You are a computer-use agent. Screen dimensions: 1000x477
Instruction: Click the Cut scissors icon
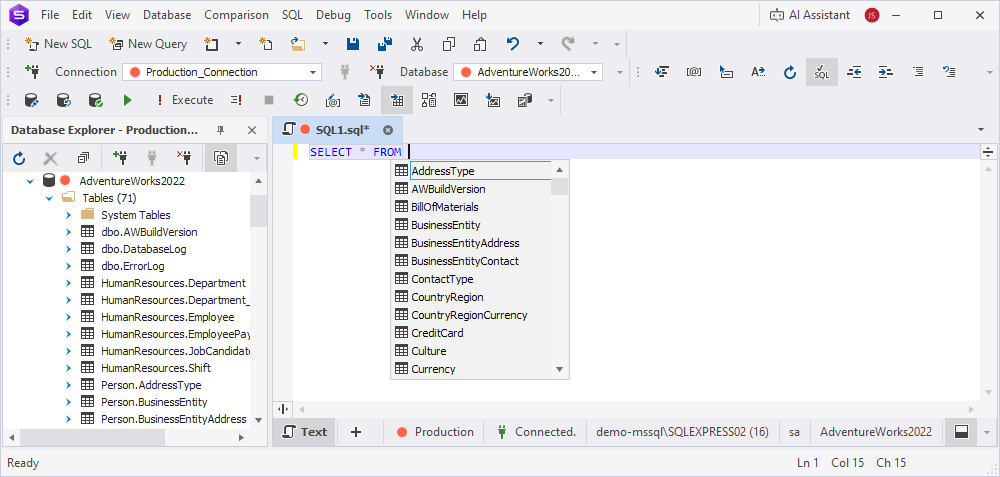417,44
